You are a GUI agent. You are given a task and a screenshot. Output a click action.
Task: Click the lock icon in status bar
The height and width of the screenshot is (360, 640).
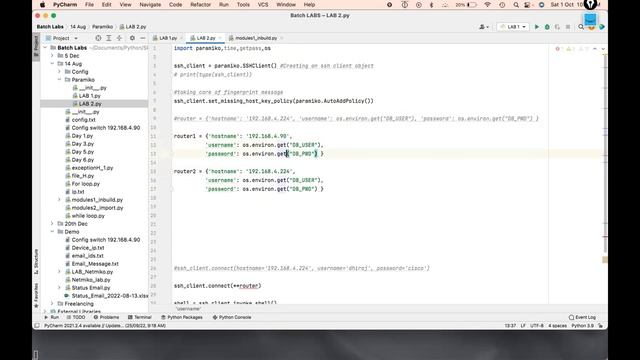[x=600, y=326]
